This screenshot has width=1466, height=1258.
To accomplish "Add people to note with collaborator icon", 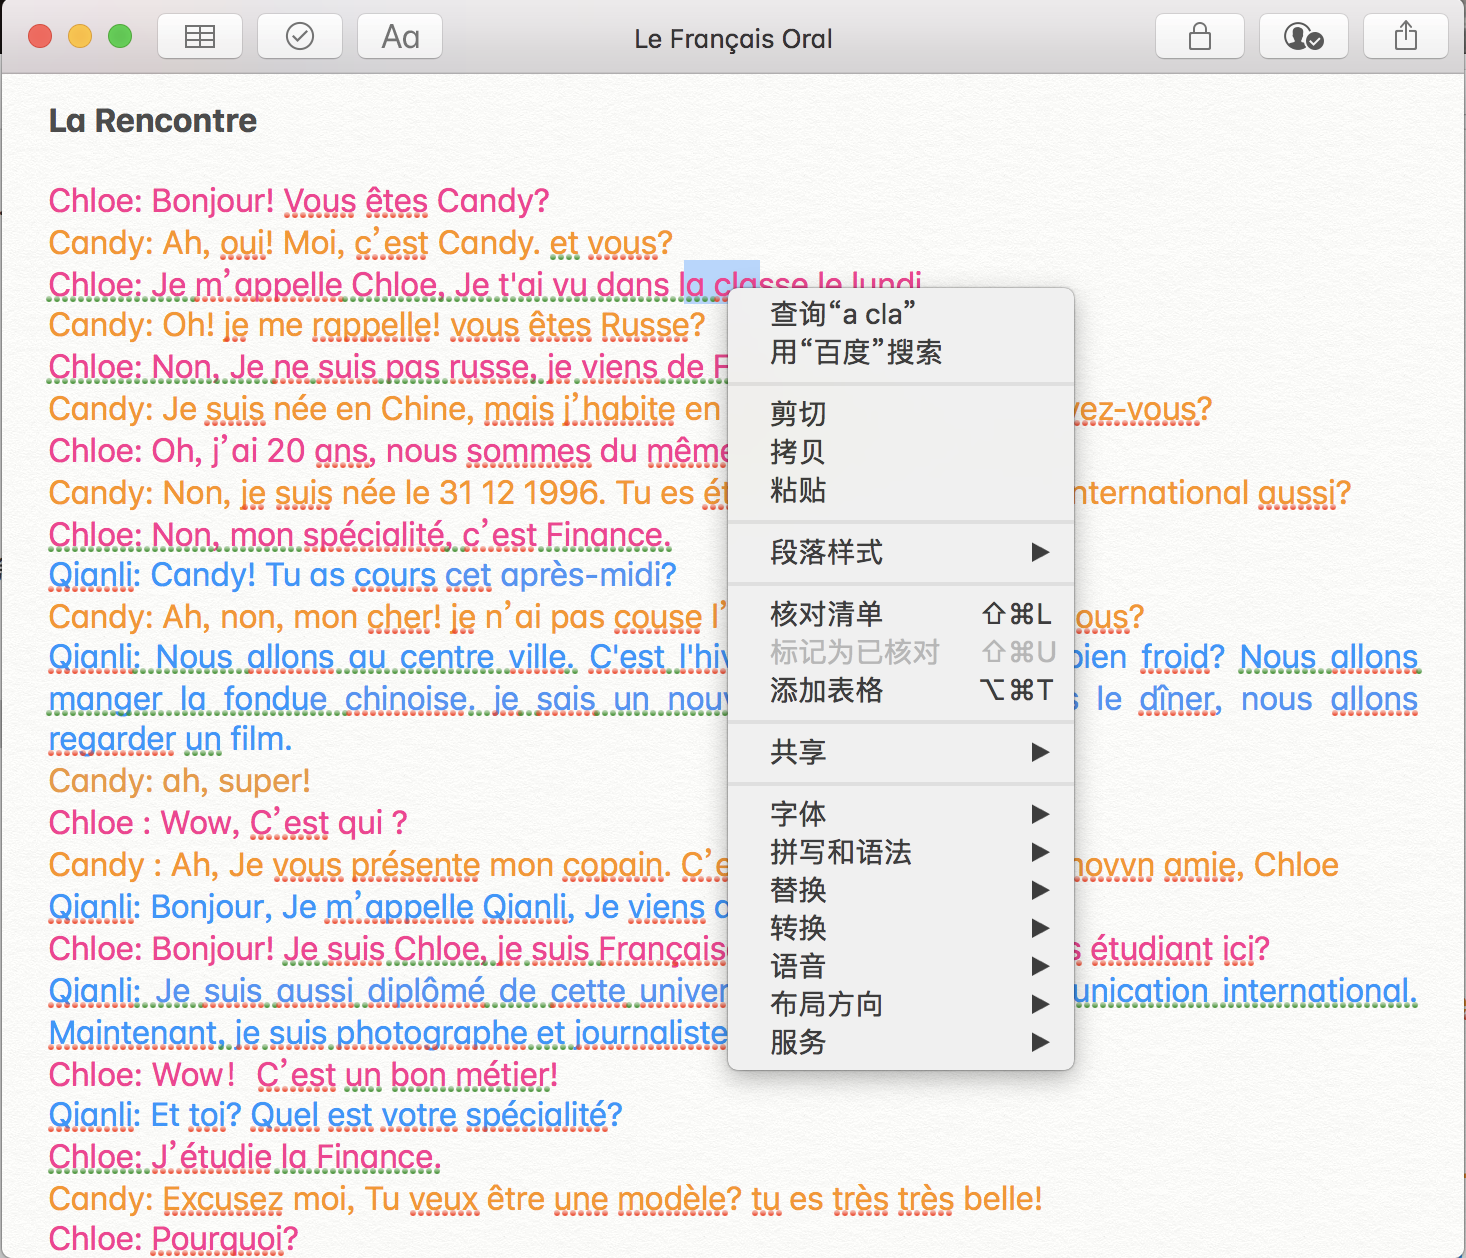I will 1304,37.
